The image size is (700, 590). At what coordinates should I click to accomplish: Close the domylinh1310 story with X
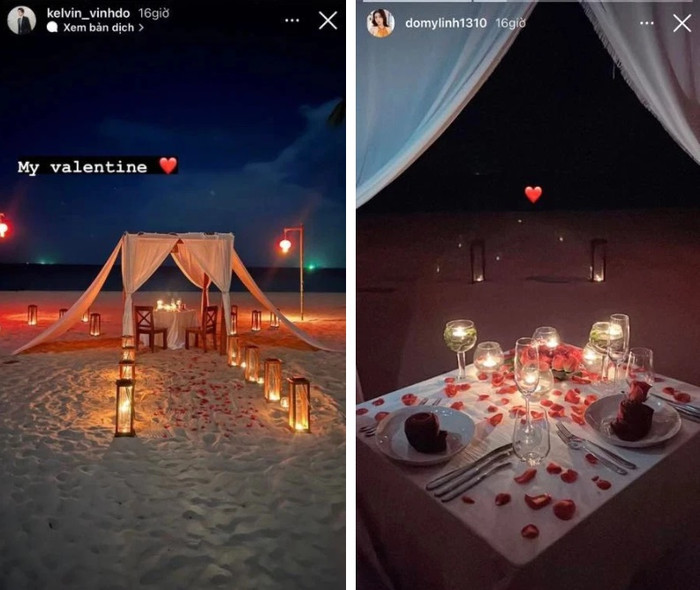coord(682,23)
